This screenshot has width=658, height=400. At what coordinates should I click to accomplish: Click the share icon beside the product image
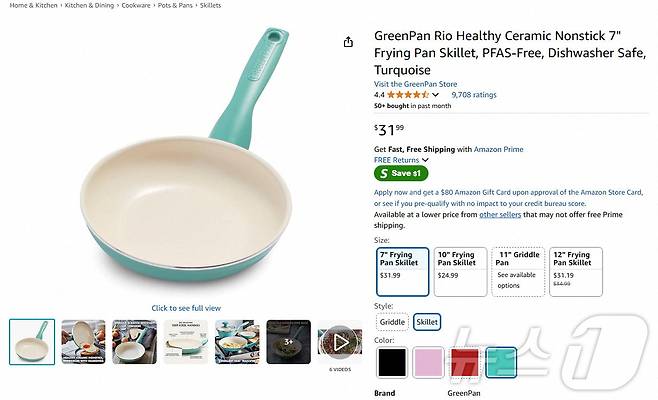[x=348, y=42]
